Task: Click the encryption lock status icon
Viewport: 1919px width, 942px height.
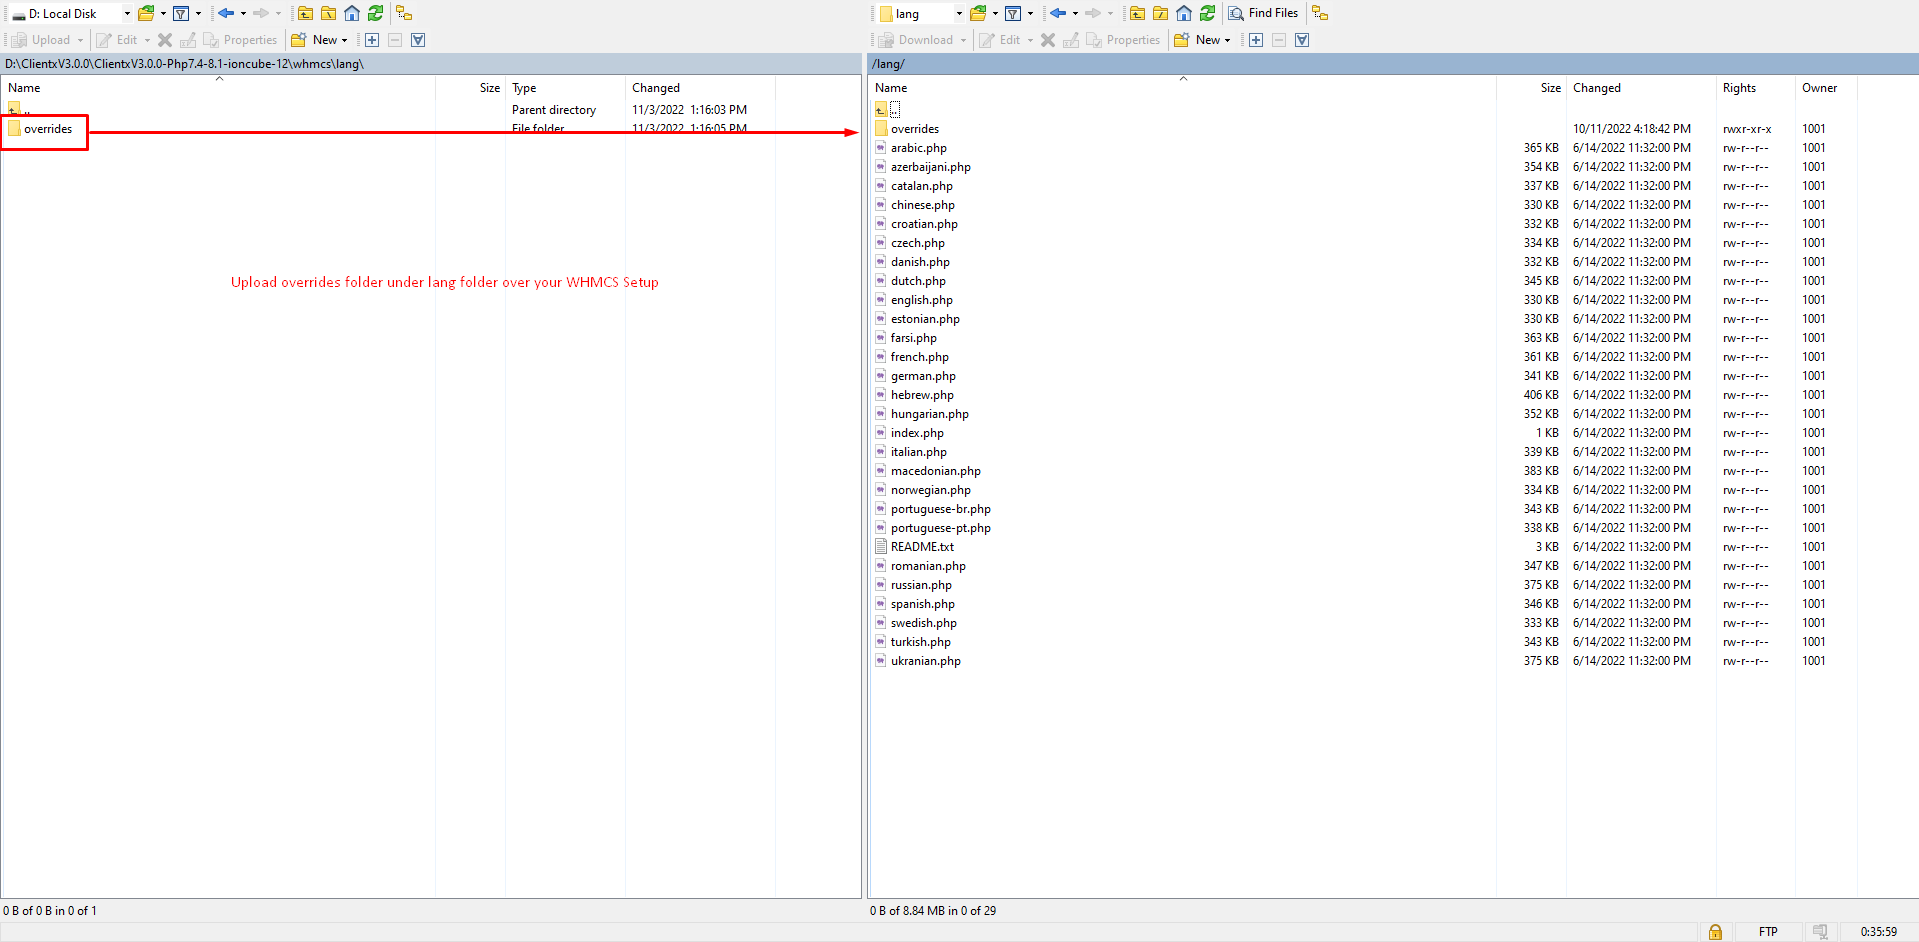Action: (1715, 931)
